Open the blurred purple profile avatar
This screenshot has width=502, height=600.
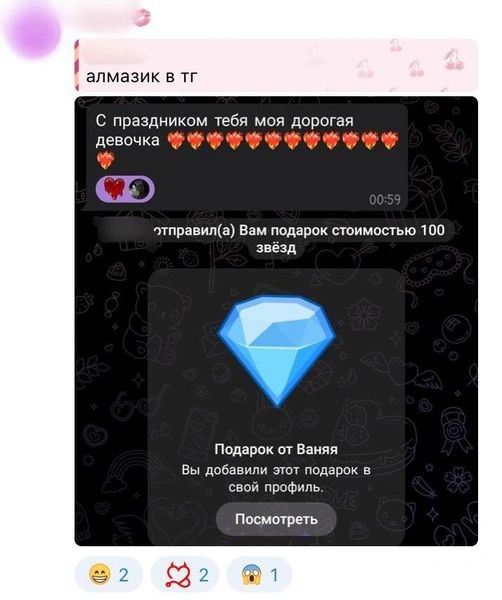33,31
